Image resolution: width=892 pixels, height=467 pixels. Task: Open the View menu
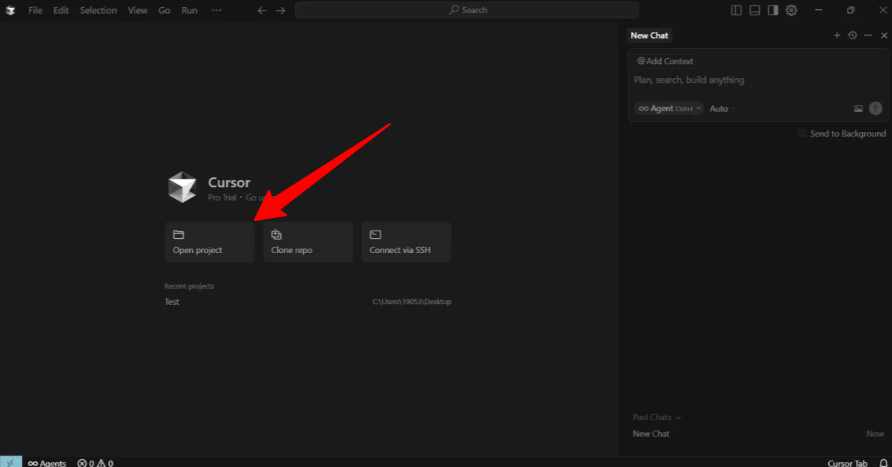pyautogui.click(x=138, y=10)
